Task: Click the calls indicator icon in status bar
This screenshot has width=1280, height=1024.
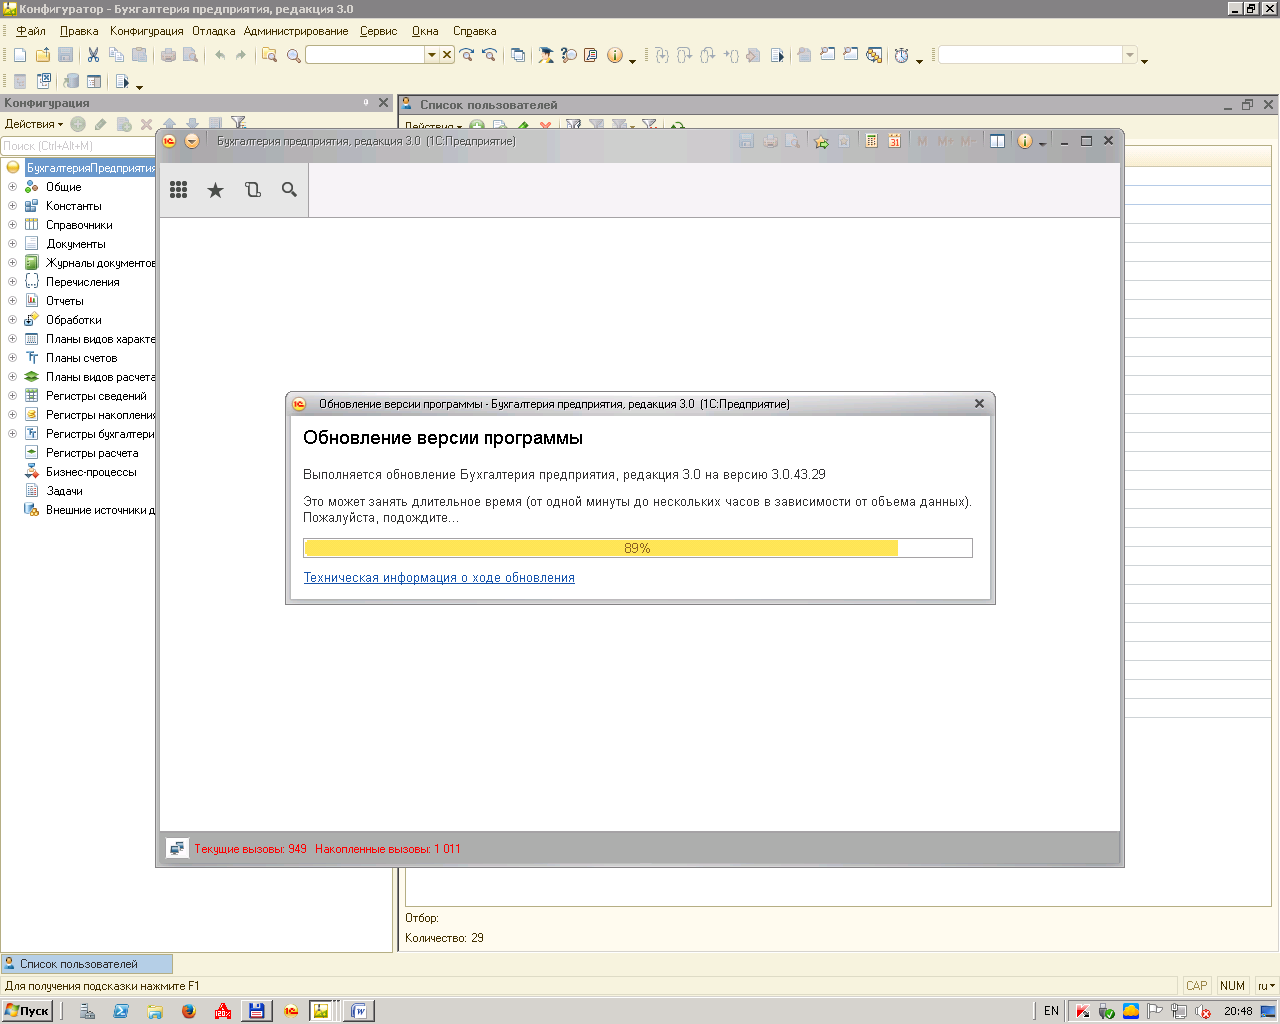Action: pos(177,849)
